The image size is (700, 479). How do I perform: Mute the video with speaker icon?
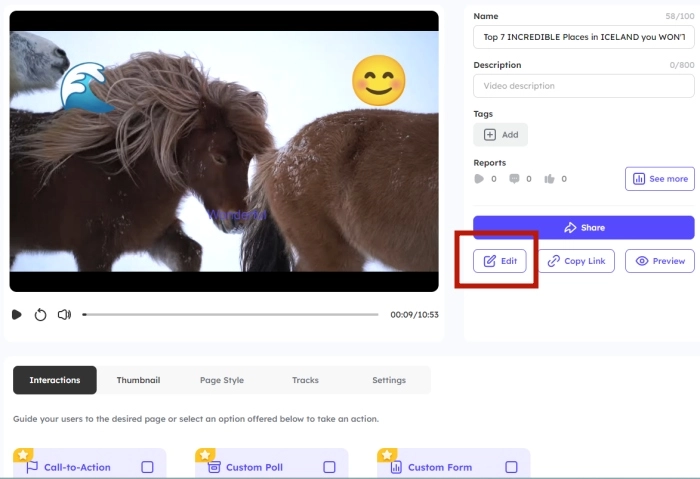coord(64,314)
